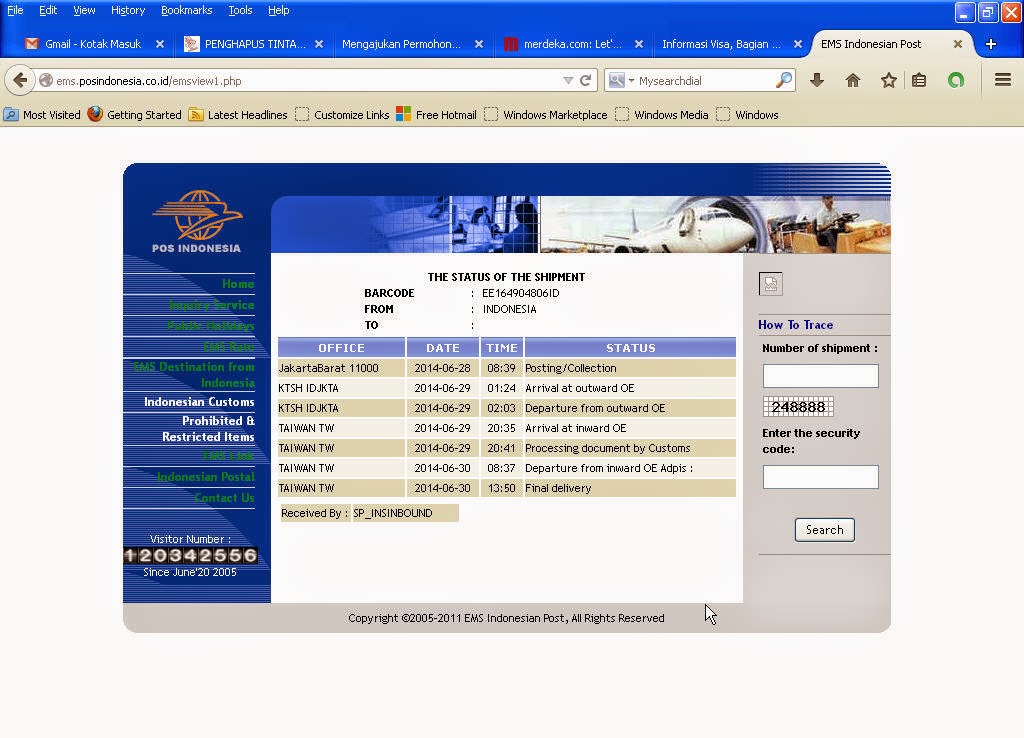Screen dimensions: 1024x738
Task: Click the Final delivery status cell
Action: tap(630, 488)
